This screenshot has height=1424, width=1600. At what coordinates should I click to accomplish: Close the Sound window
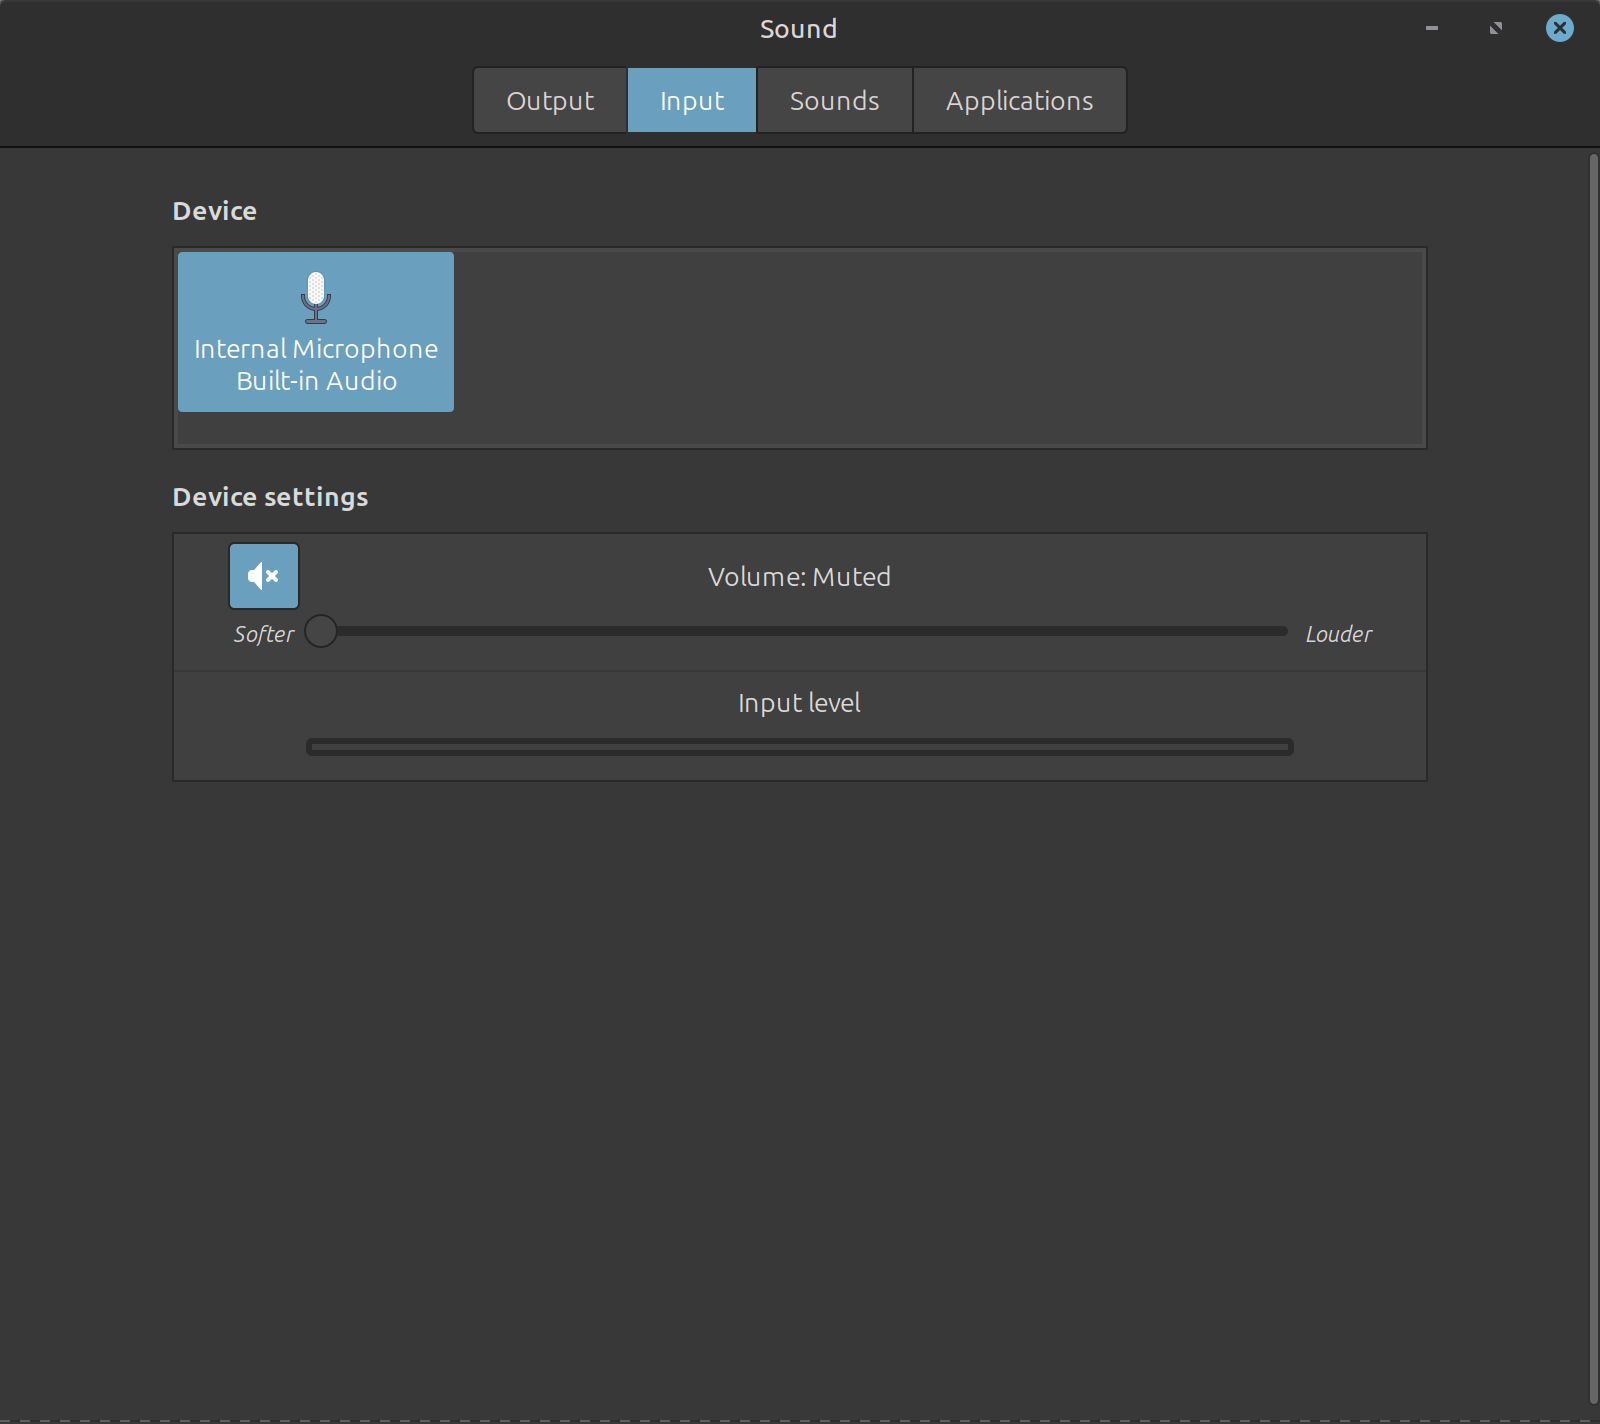pyautogui.click(x=1559, y=28)
